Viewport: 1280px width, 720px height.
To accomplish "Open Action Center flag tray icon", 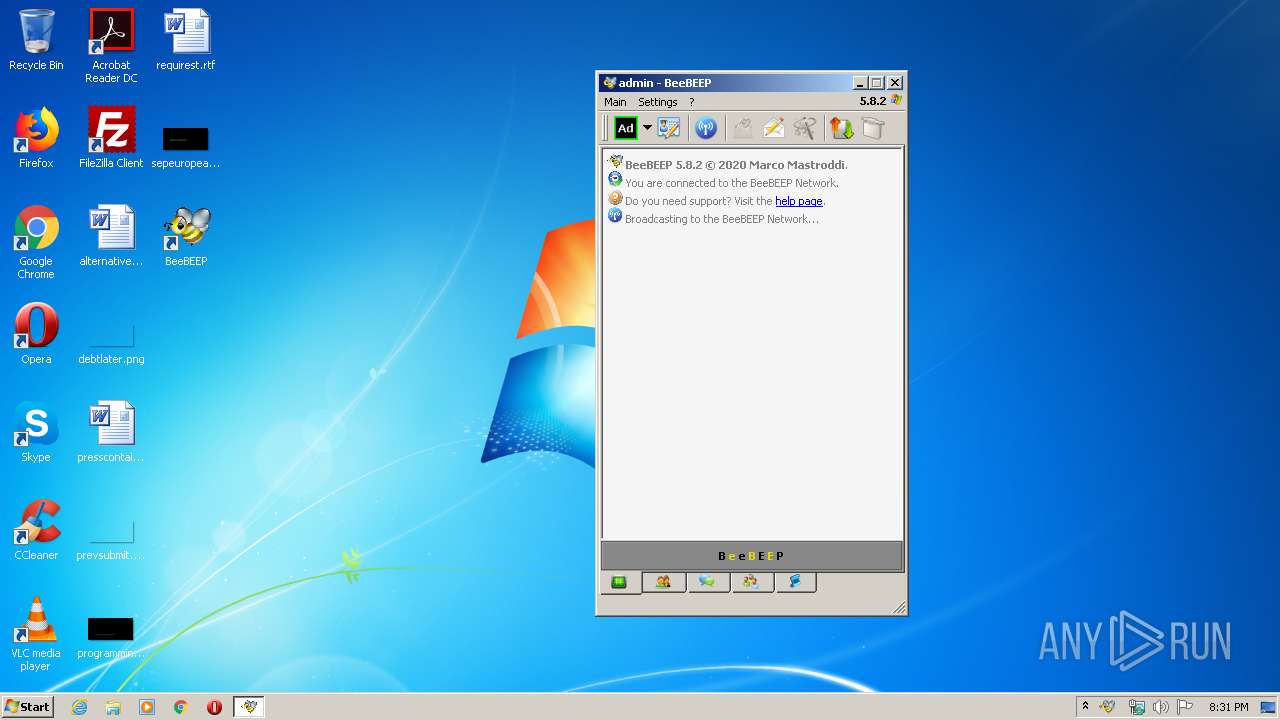I will [x=1185, y=707].
